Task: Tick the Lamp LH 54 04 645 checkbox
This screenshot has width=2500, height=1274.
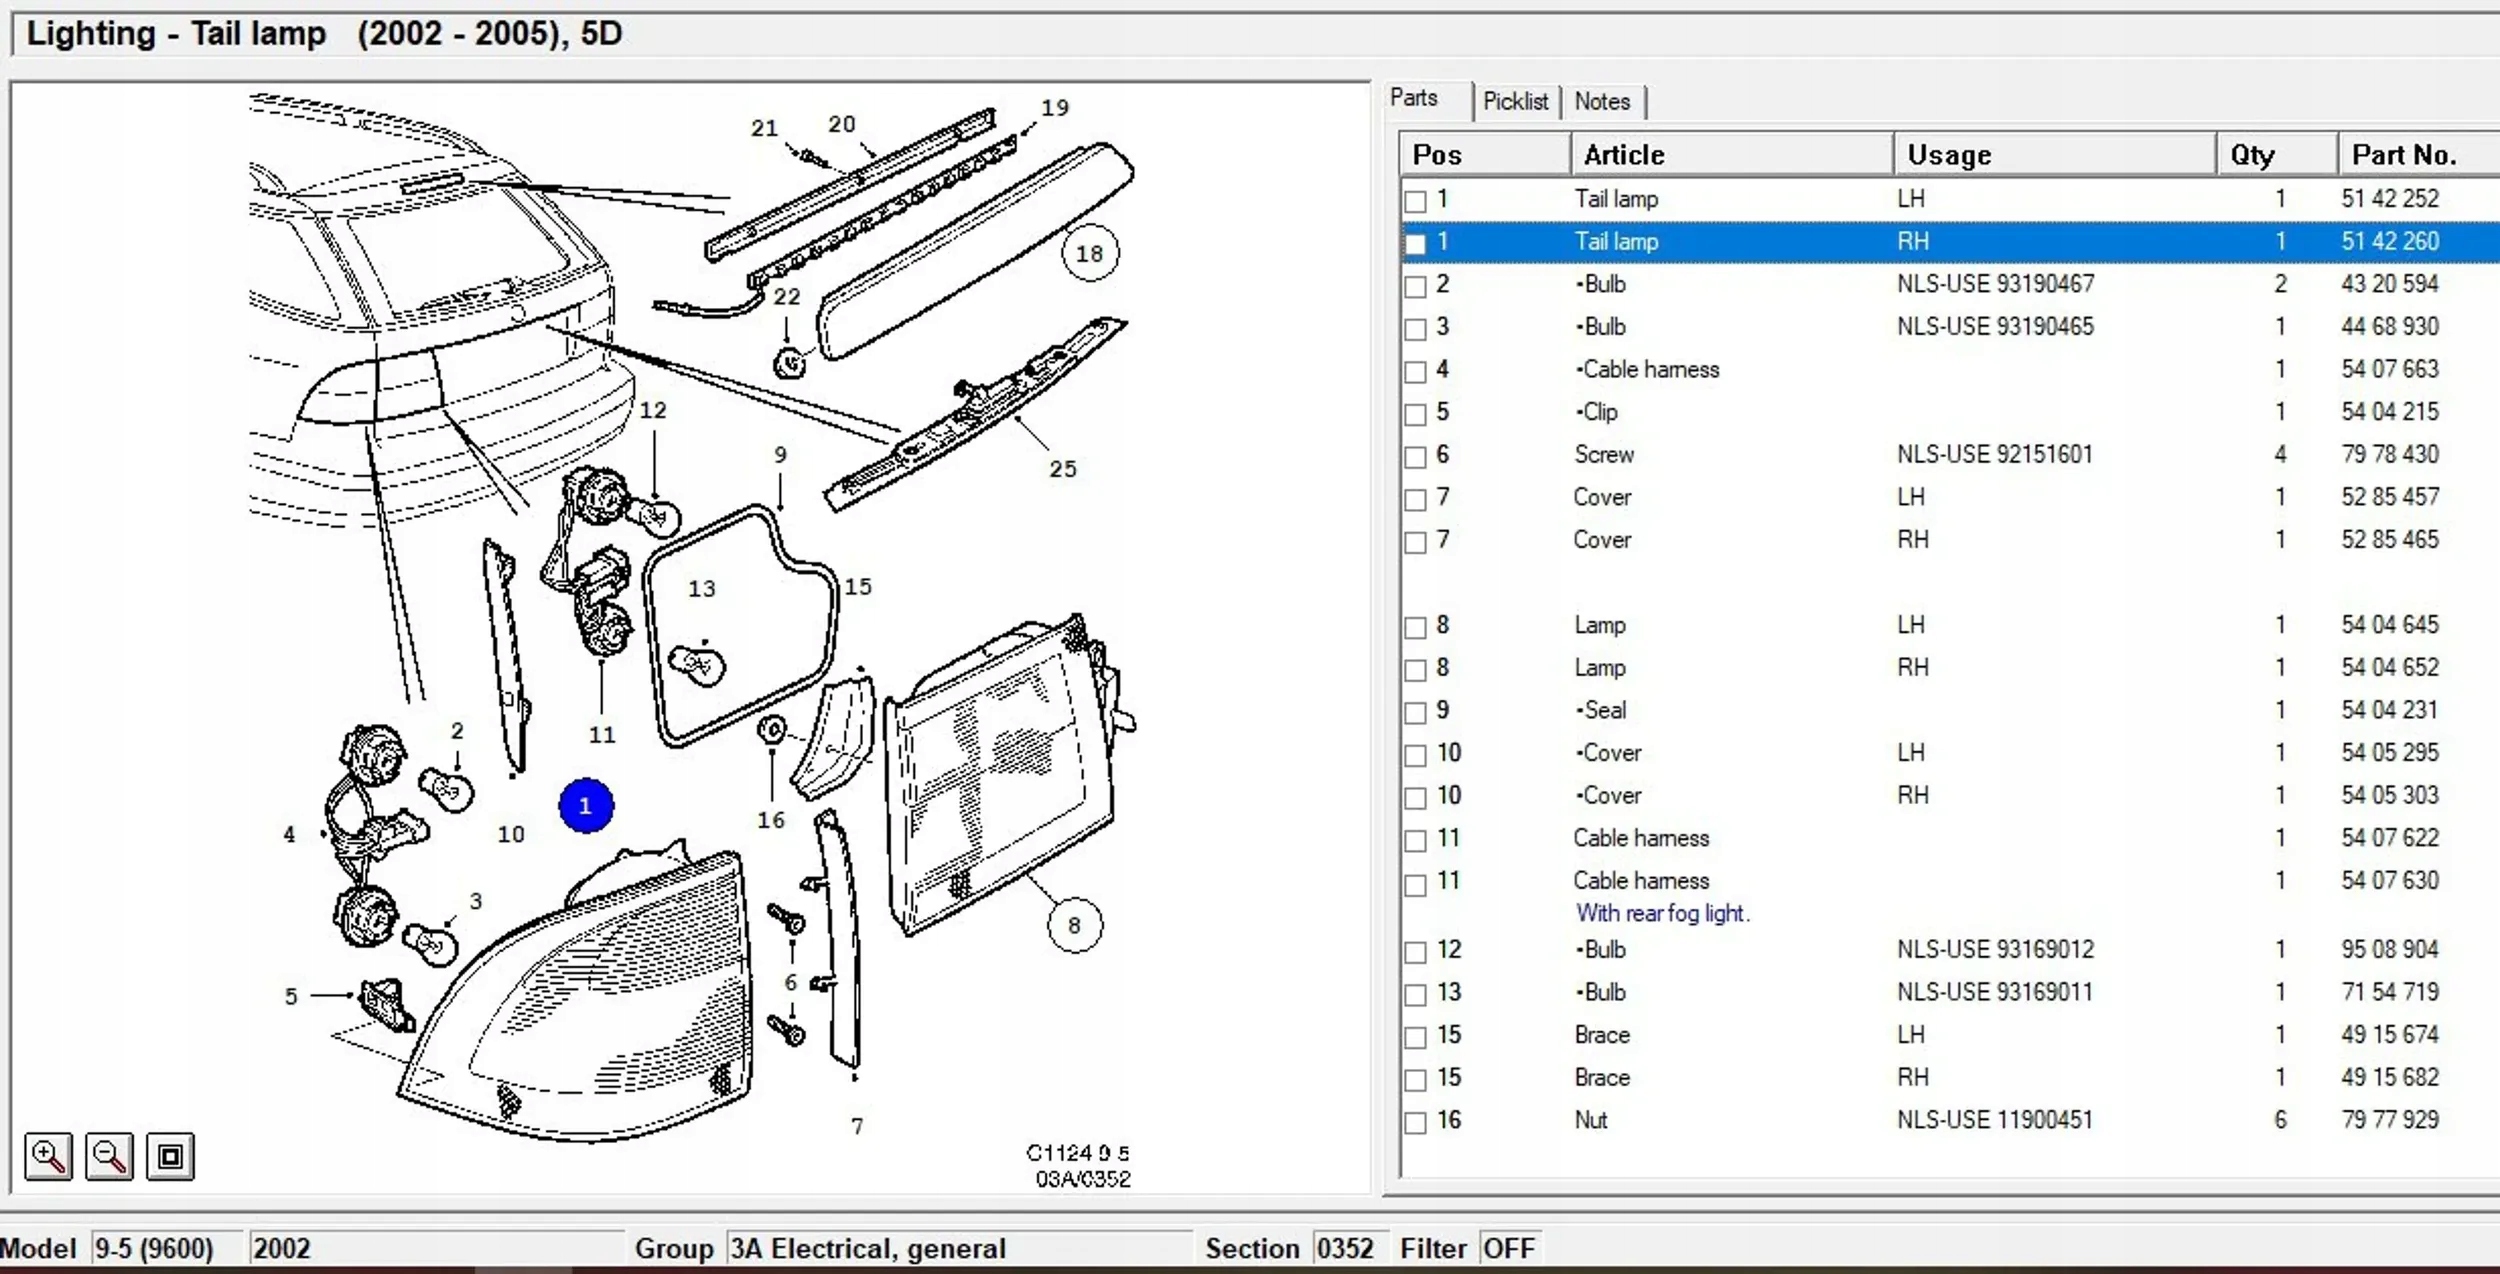Action: [1415, 627]
